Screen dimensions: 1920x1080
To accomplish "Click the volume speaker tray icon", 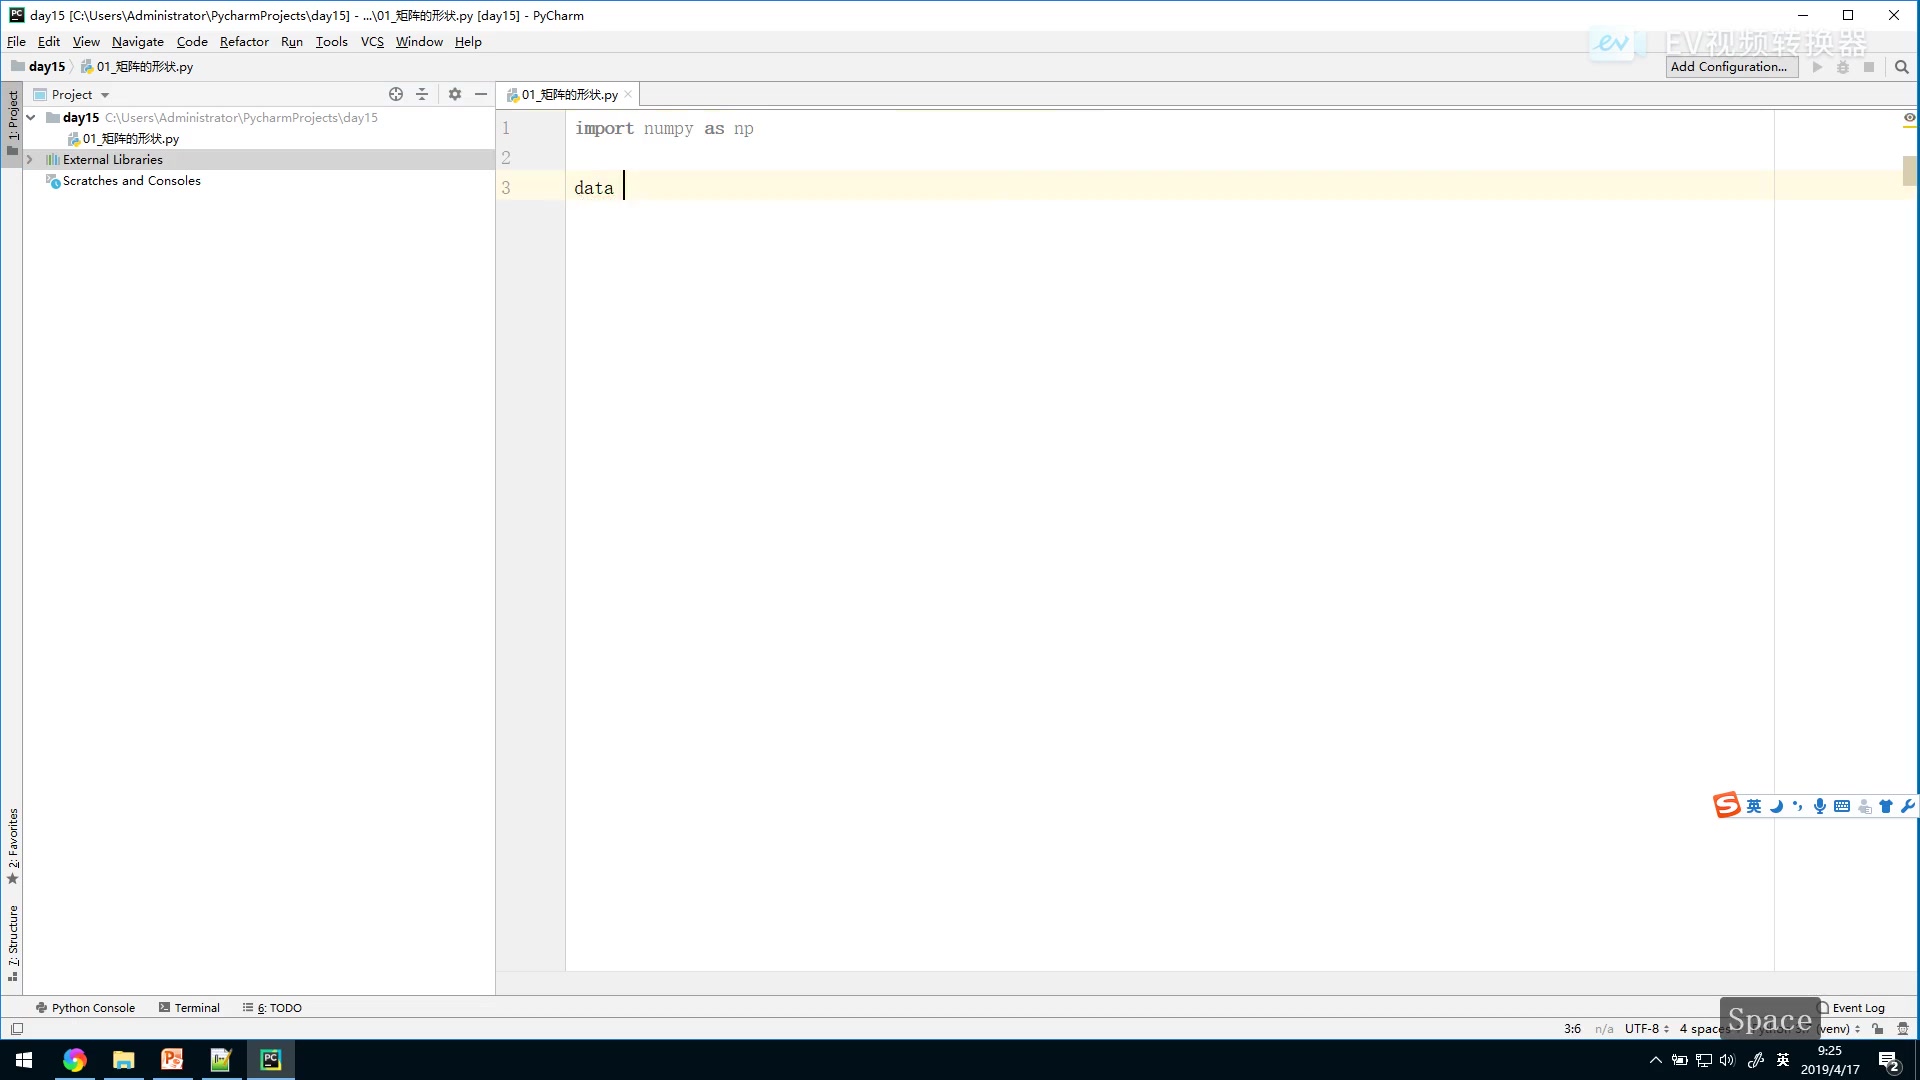I will 1727,1060.
